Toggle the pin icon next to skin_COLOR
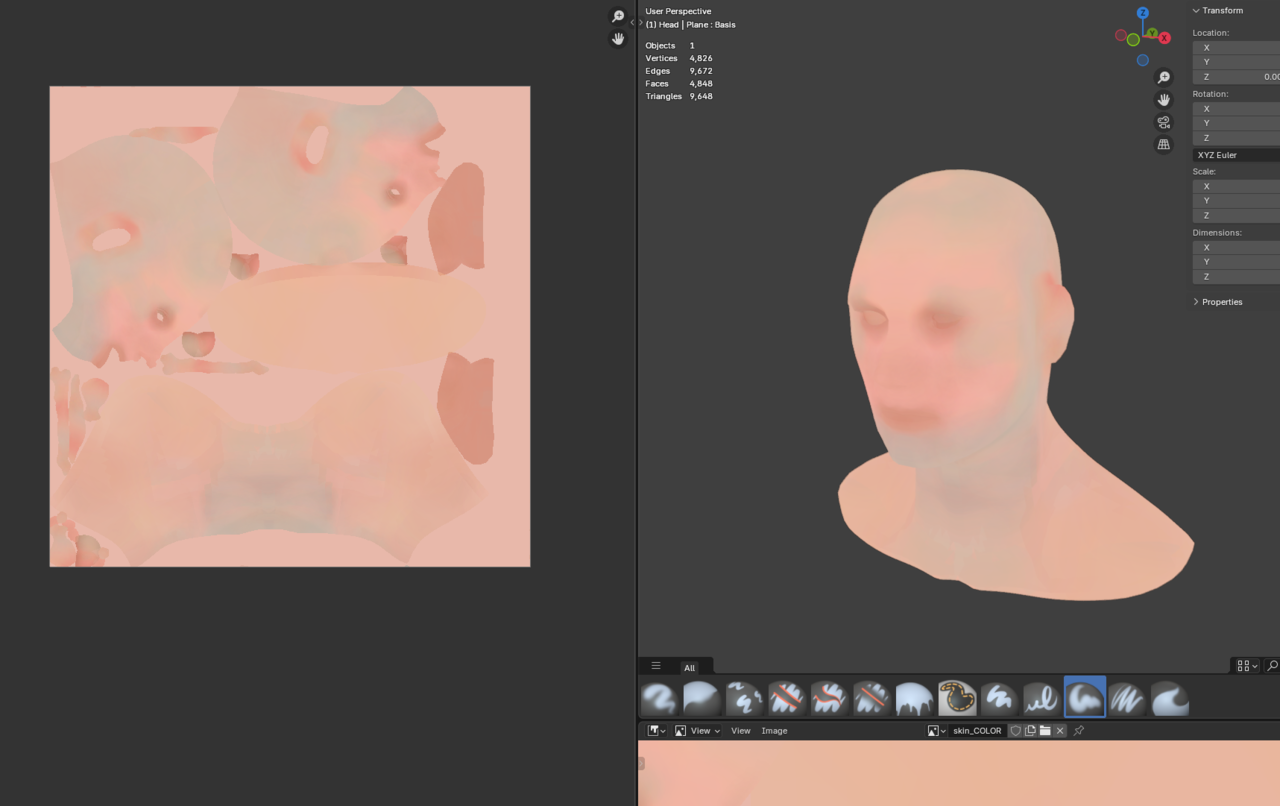 [1079, 731]
